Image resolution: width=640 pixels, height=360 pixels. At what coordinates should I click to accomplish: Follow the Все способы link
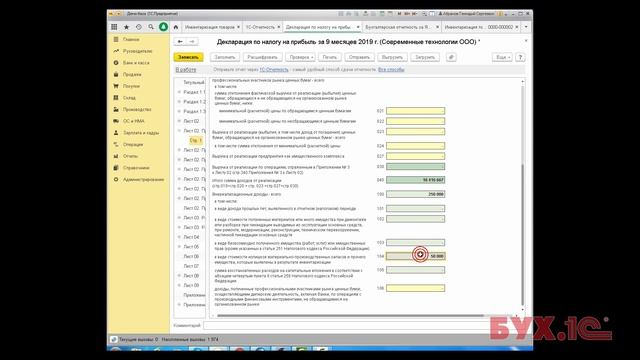click(x=391, y=70)
